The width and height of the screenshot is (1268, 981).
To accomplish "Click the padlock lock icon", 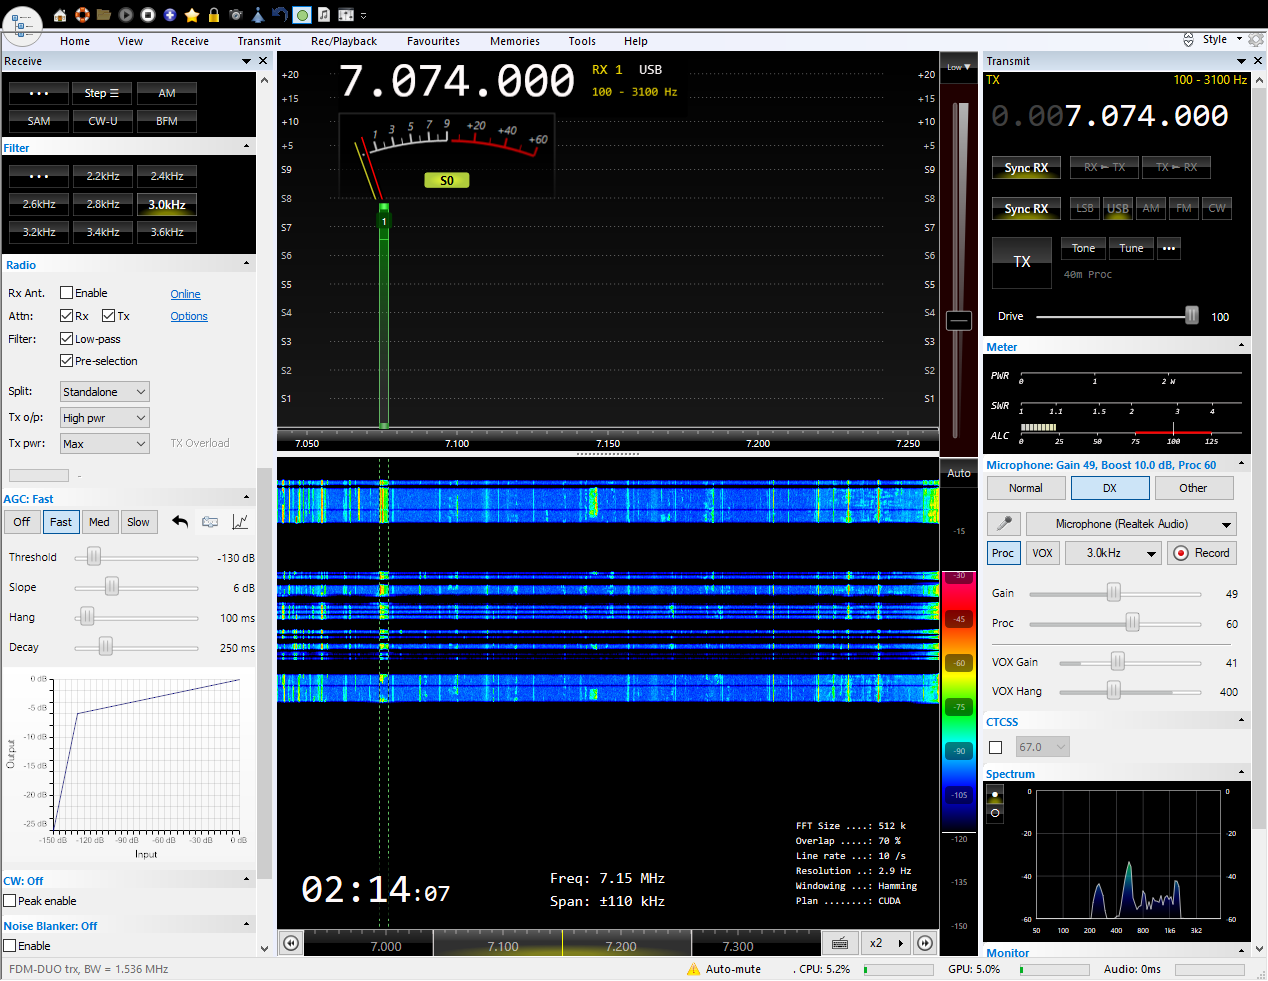I will pyautogui.click(x=214, y=15).
